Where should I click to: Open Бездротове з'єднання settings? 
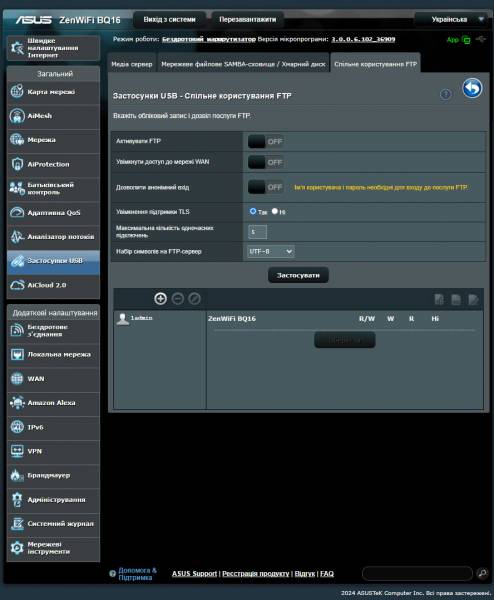tap(53, 331)
